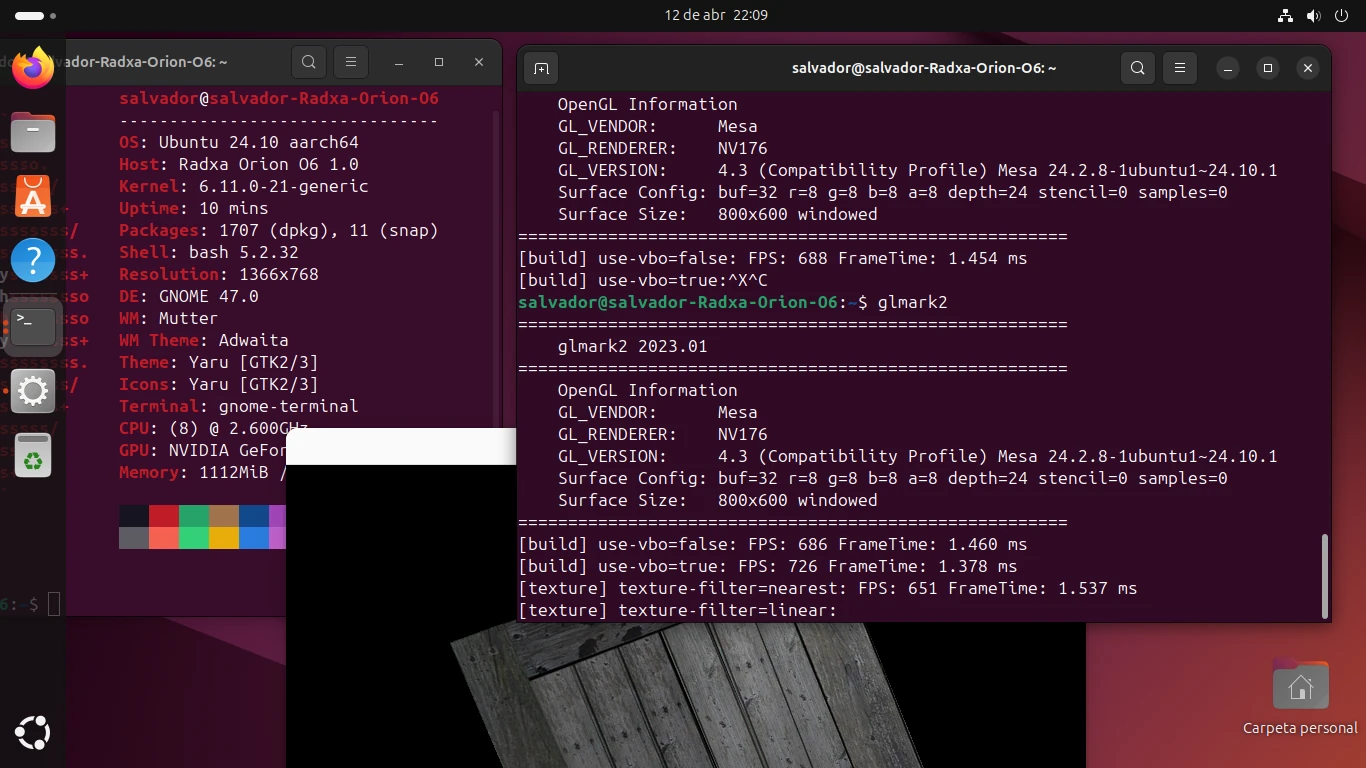Select Terminal icon in the dock
The height and width of the screenshot is (768, 1366).
pyautogui.click(x=33, y=326)
